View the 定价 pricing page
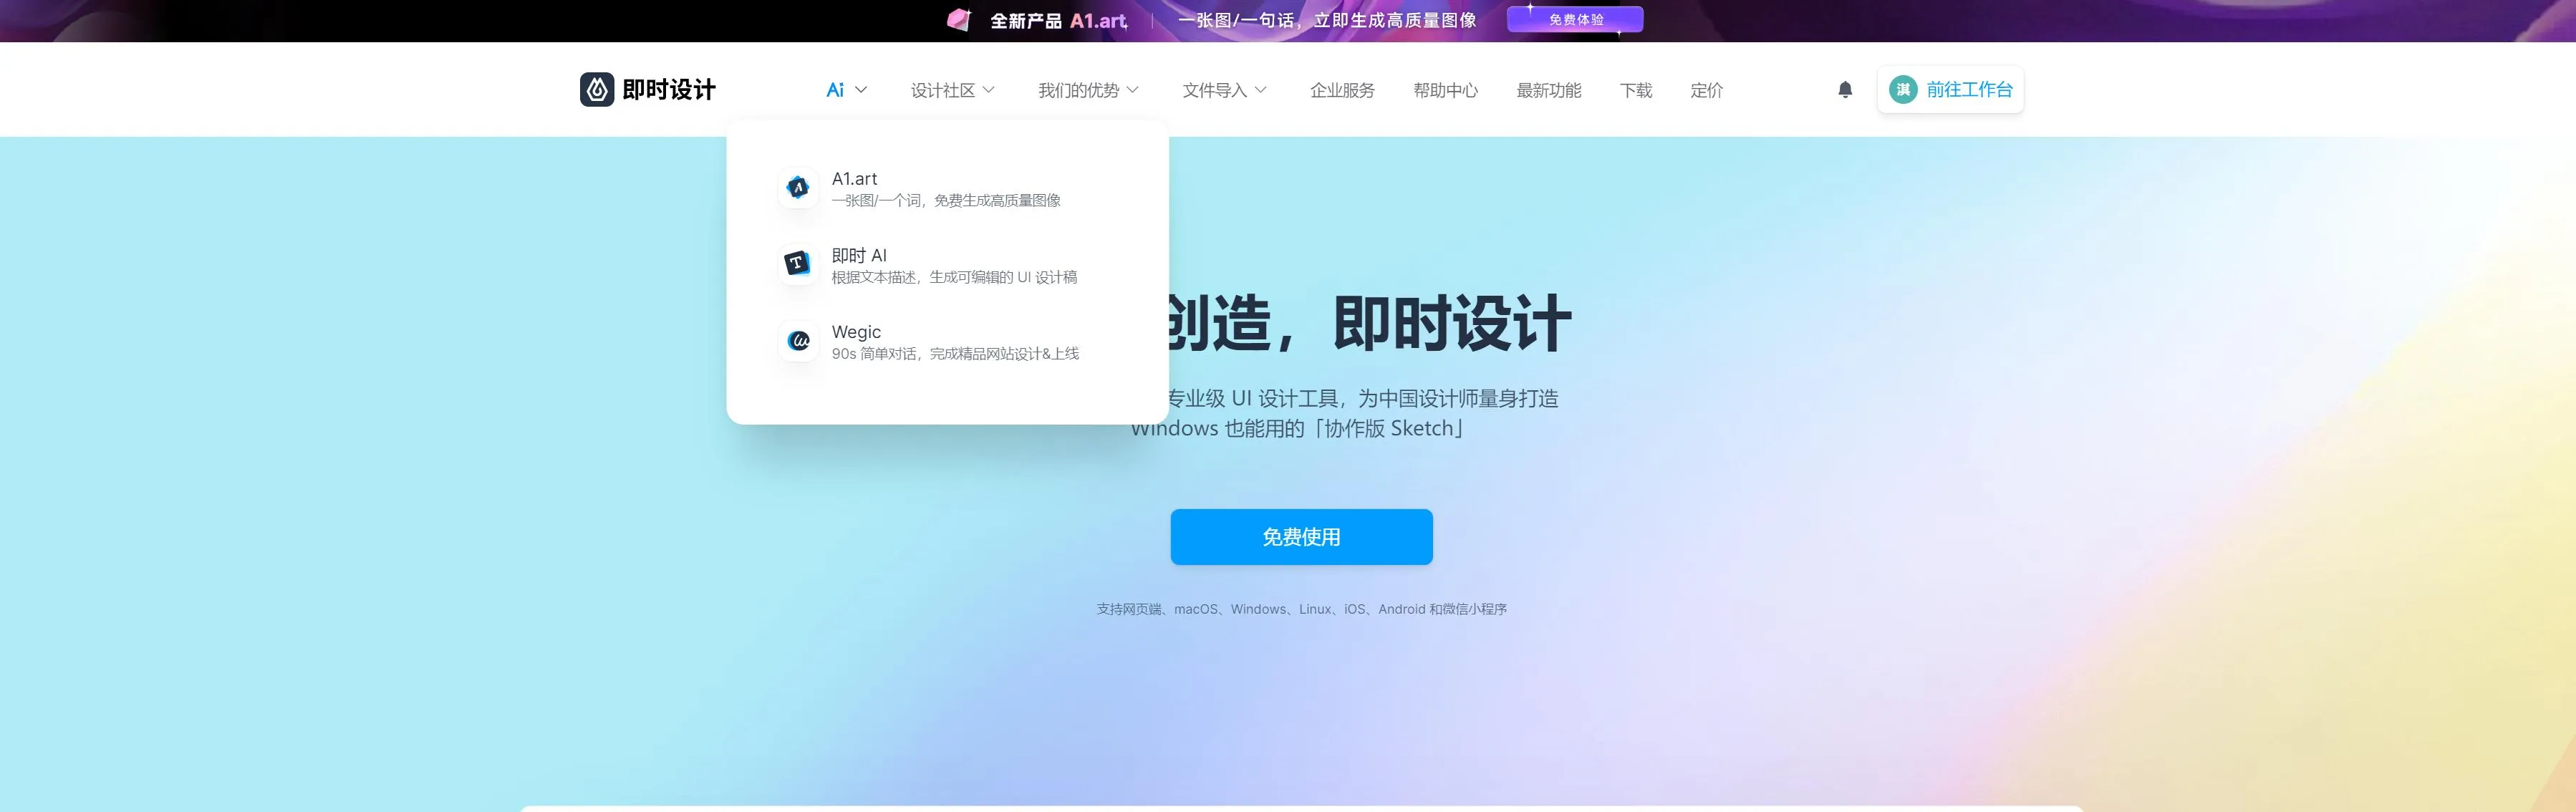This screenshot has width=2576, height=812. coord(1706,90)
